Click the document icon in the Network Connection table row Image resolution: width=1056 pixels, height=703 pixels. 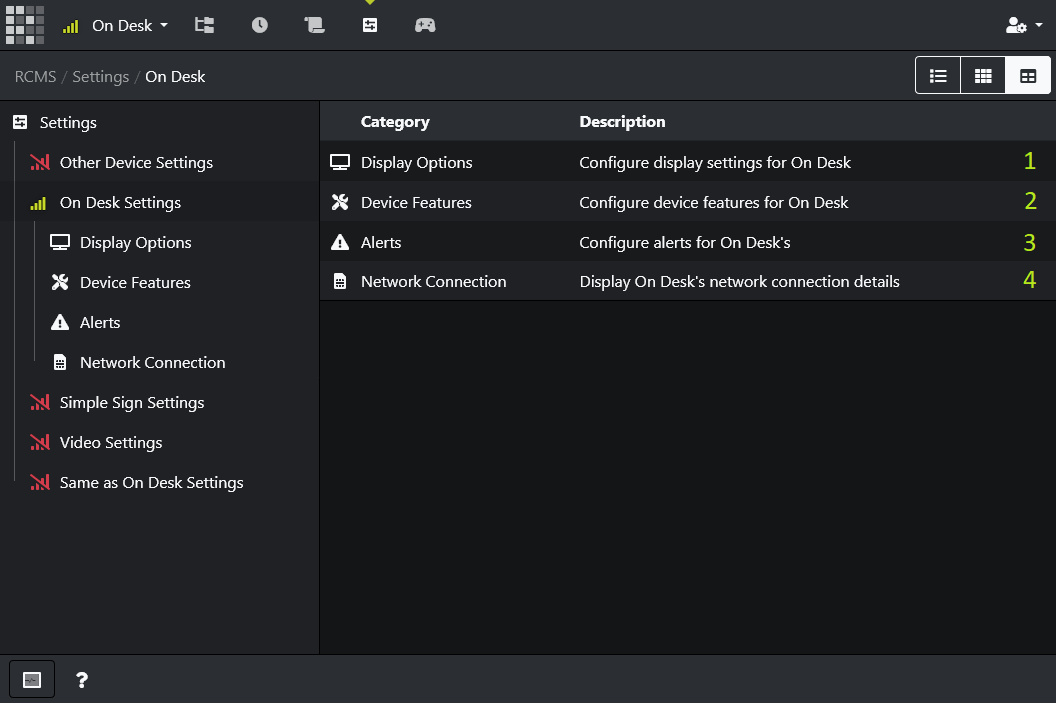[x=340, y=281]
